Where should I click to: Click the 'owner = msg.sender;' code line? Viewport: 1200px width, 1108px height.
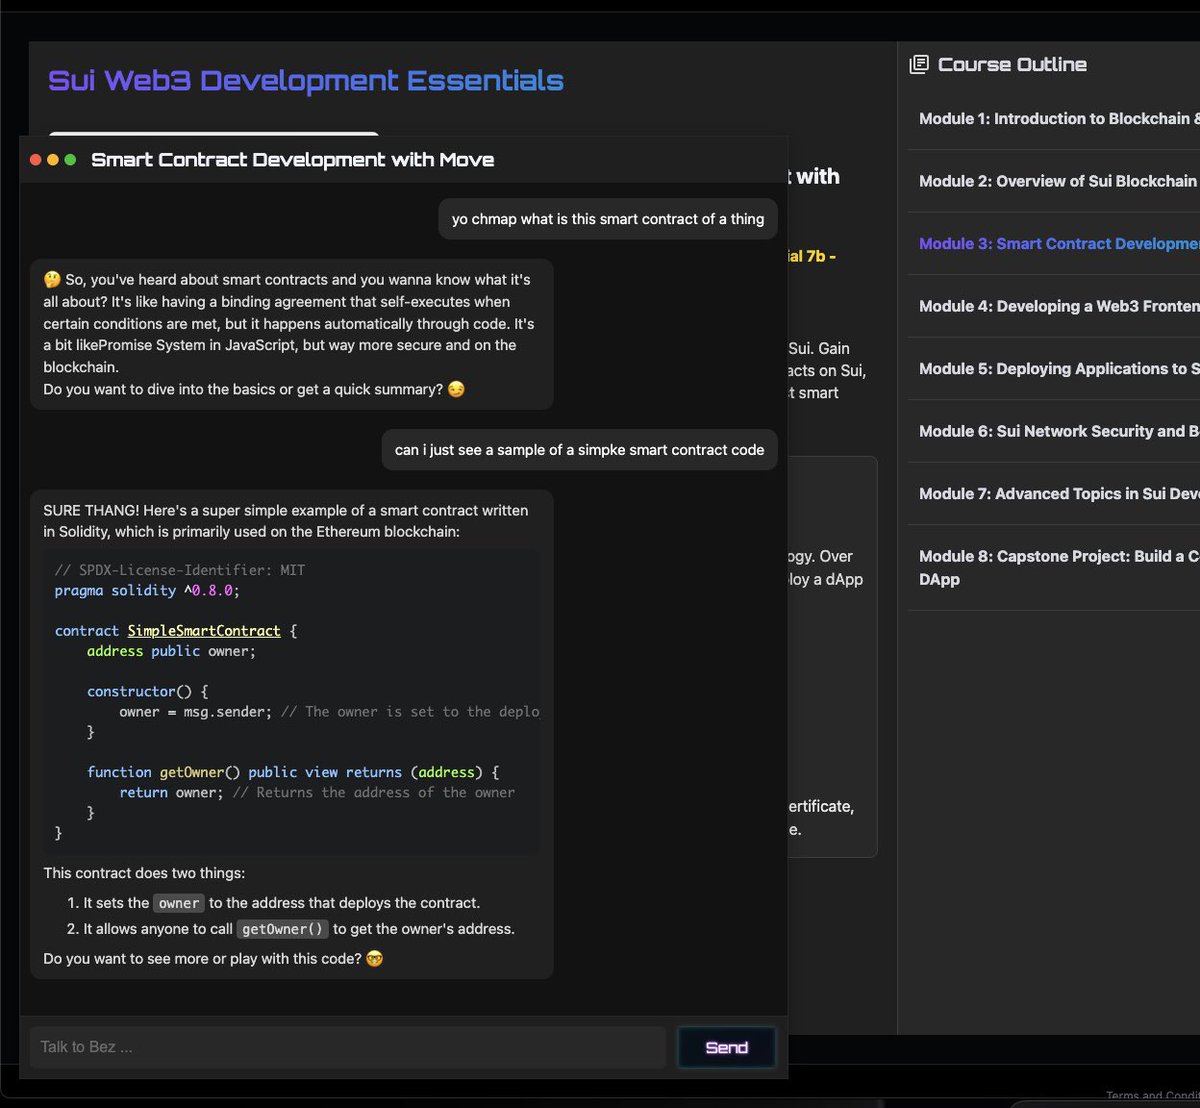coord(195,712)
